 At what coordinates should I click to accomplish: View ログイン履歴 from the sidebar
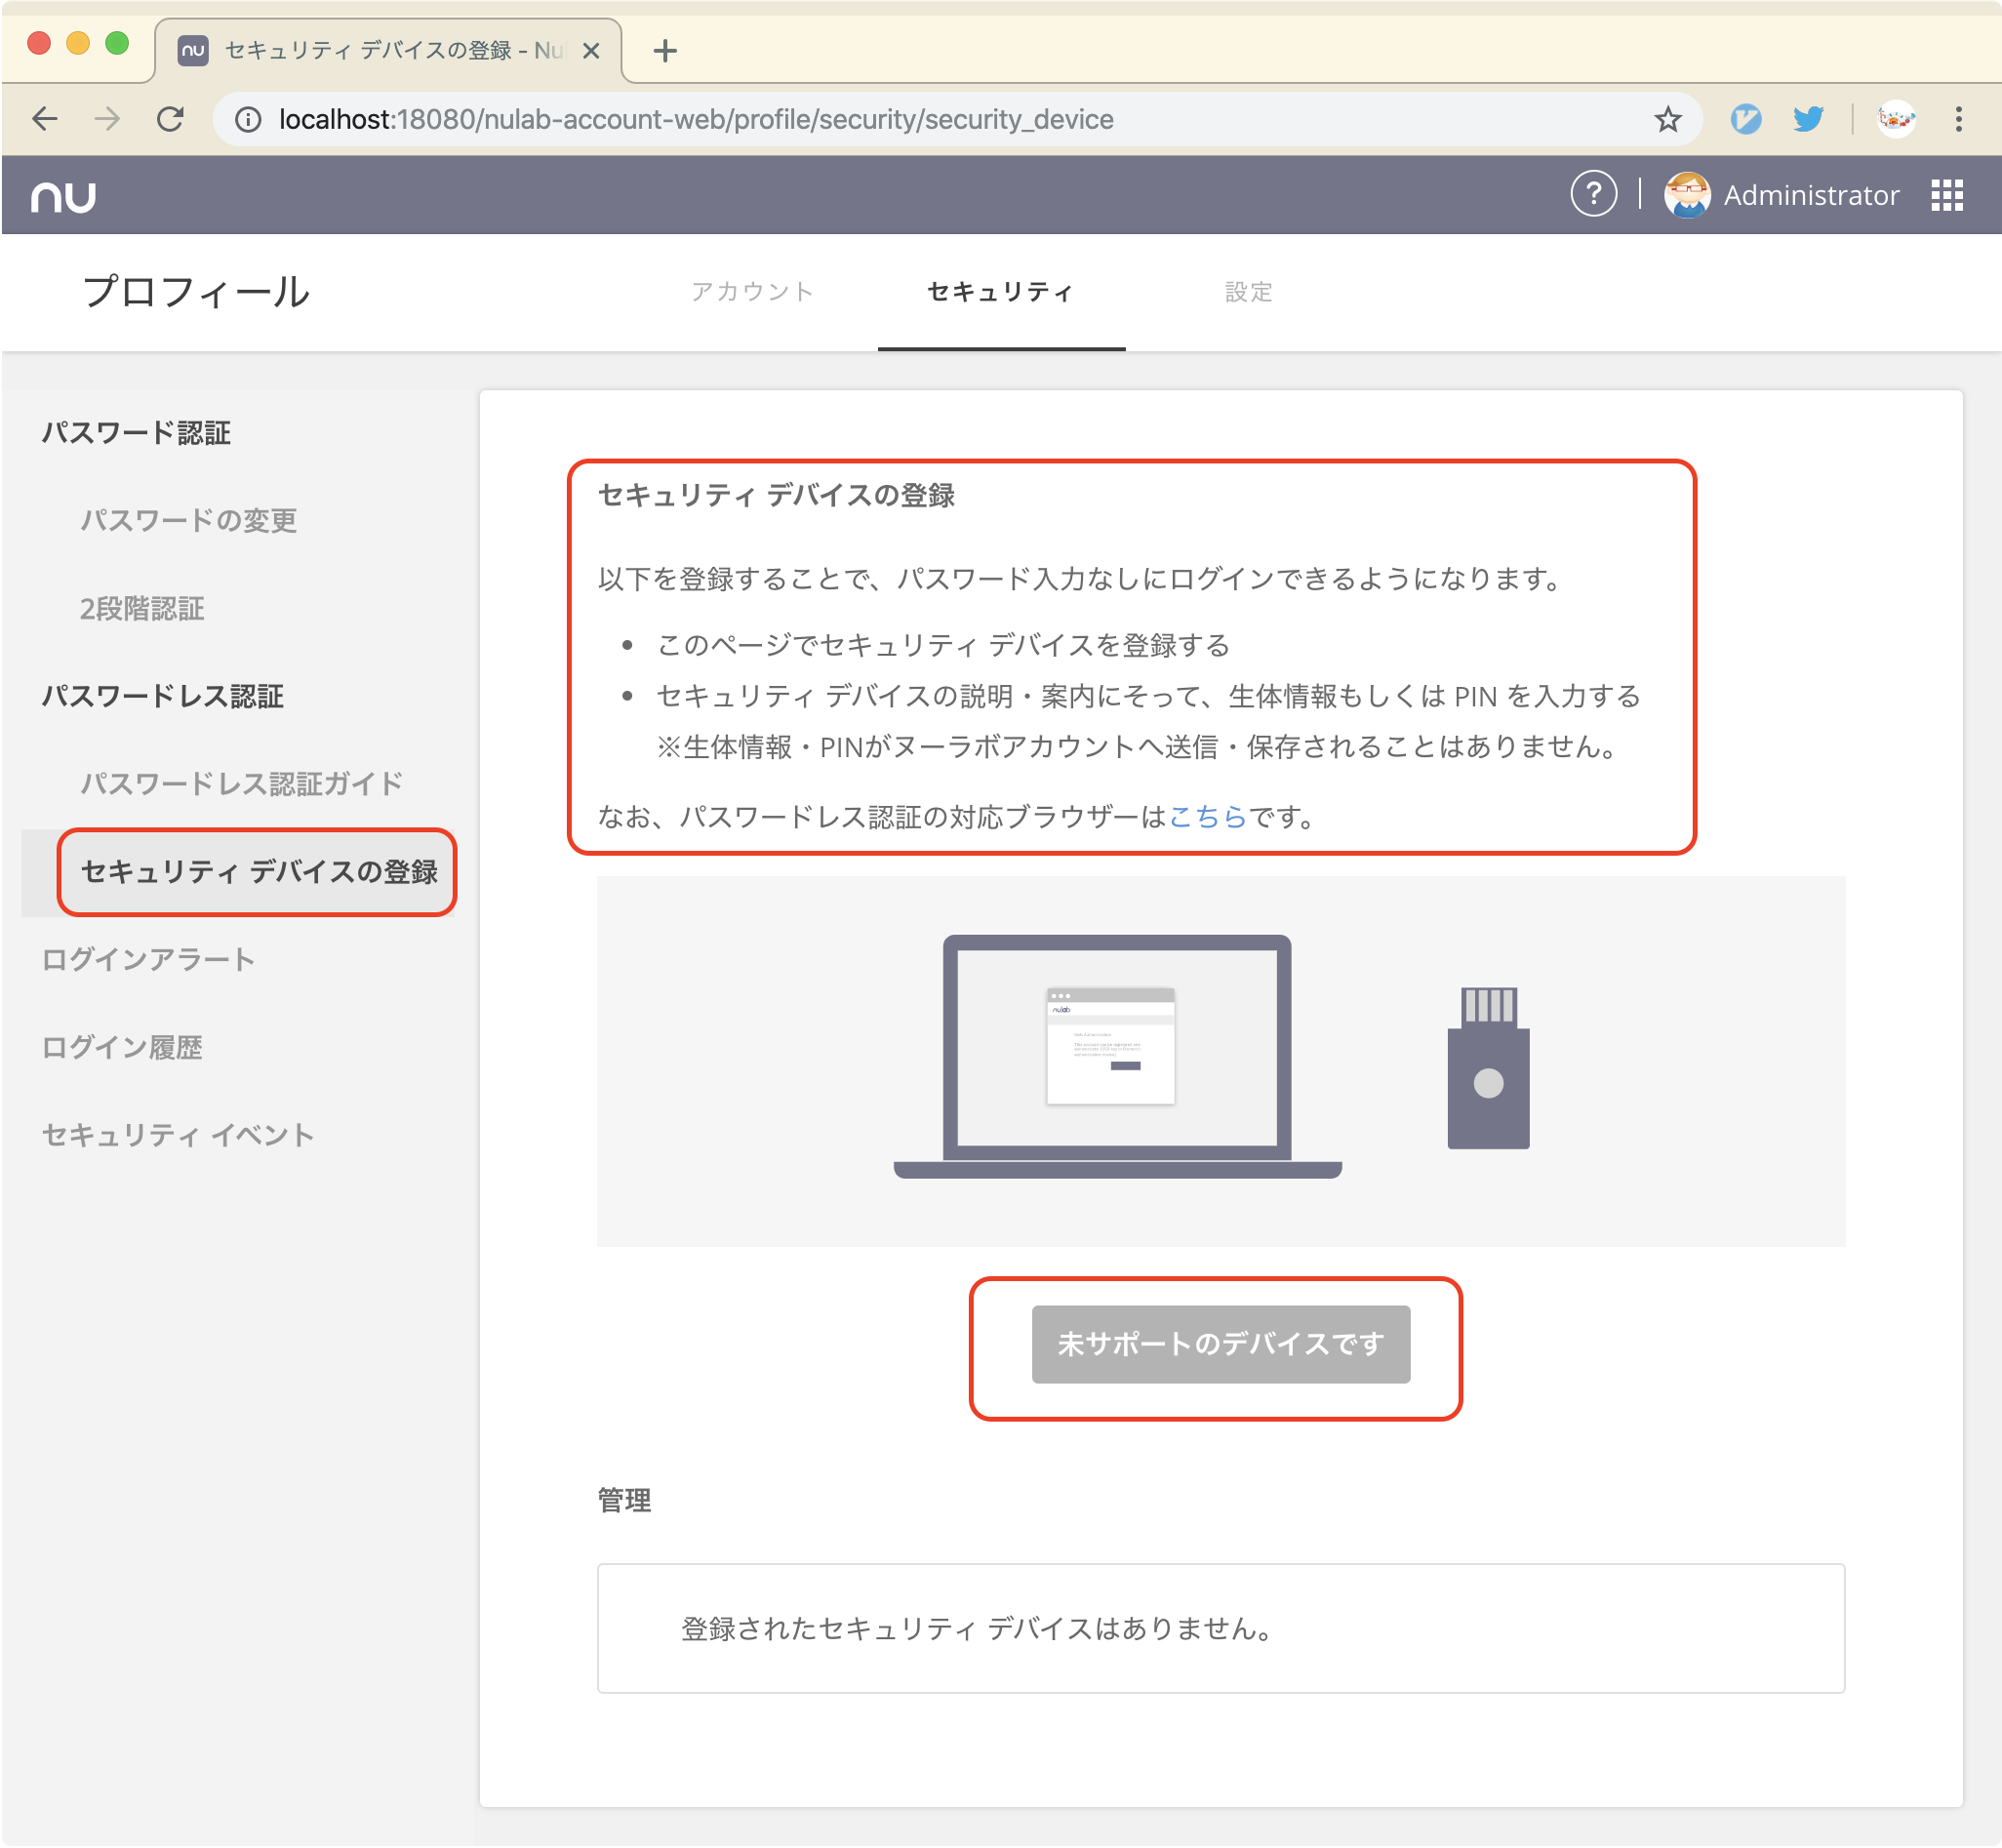[x=122, y=1047]
